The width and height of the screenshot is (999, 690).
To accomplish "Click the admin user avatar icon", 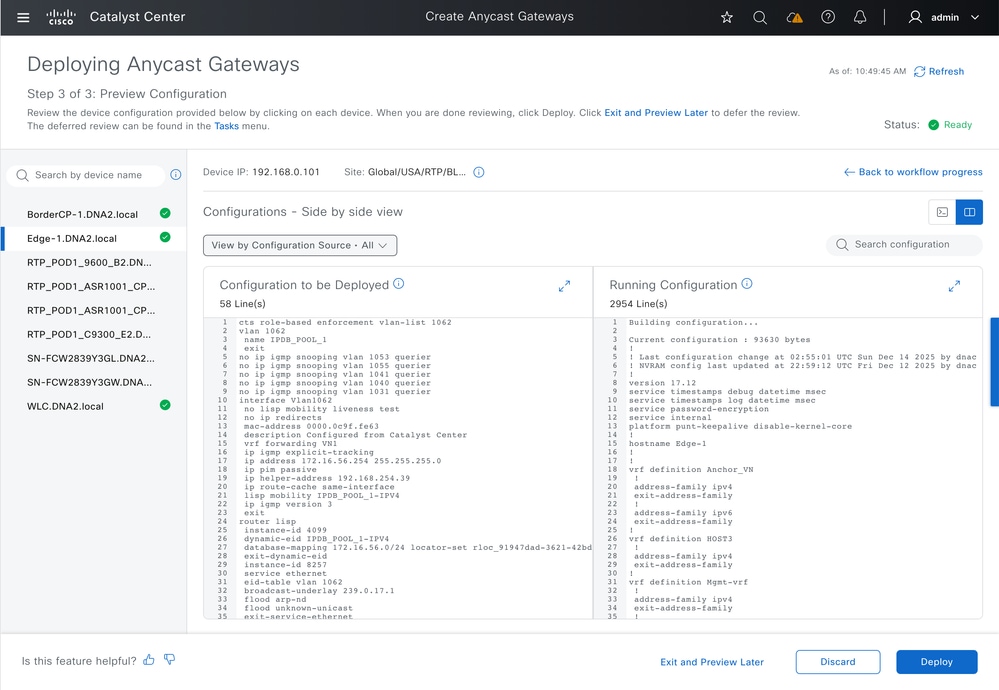I will point(915,17).
